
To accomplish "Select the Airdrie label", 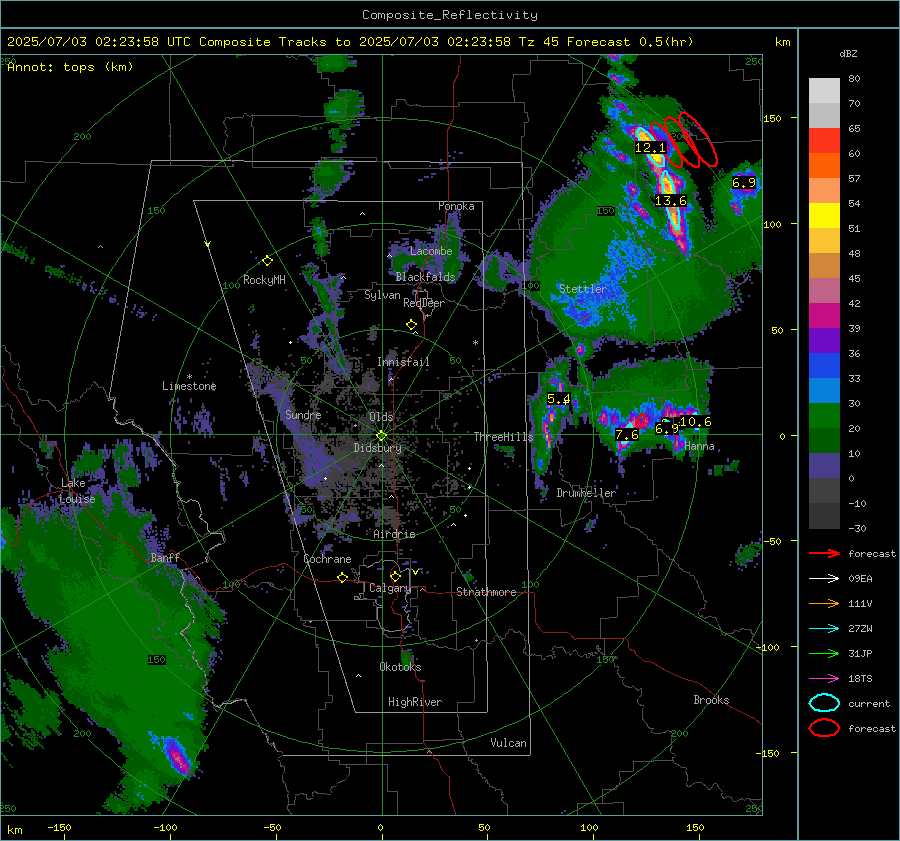I will coord(394,534).
